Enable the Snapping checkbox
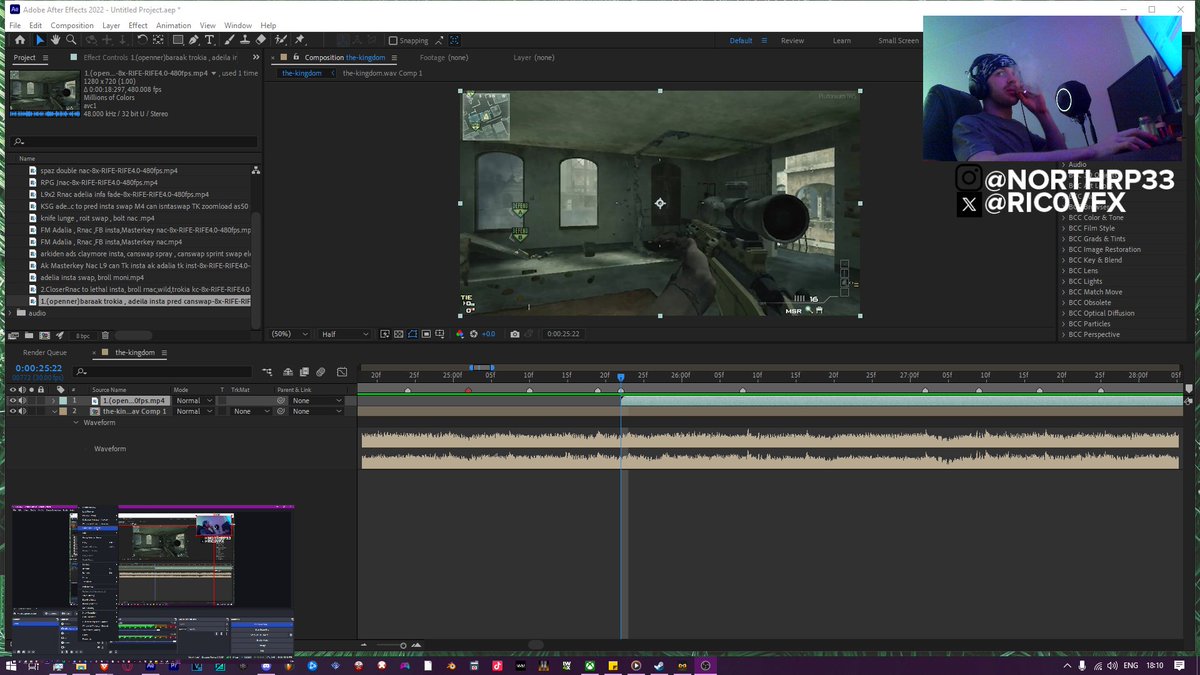This screenshot has height=675, width=1200. (x=393, y=41)
